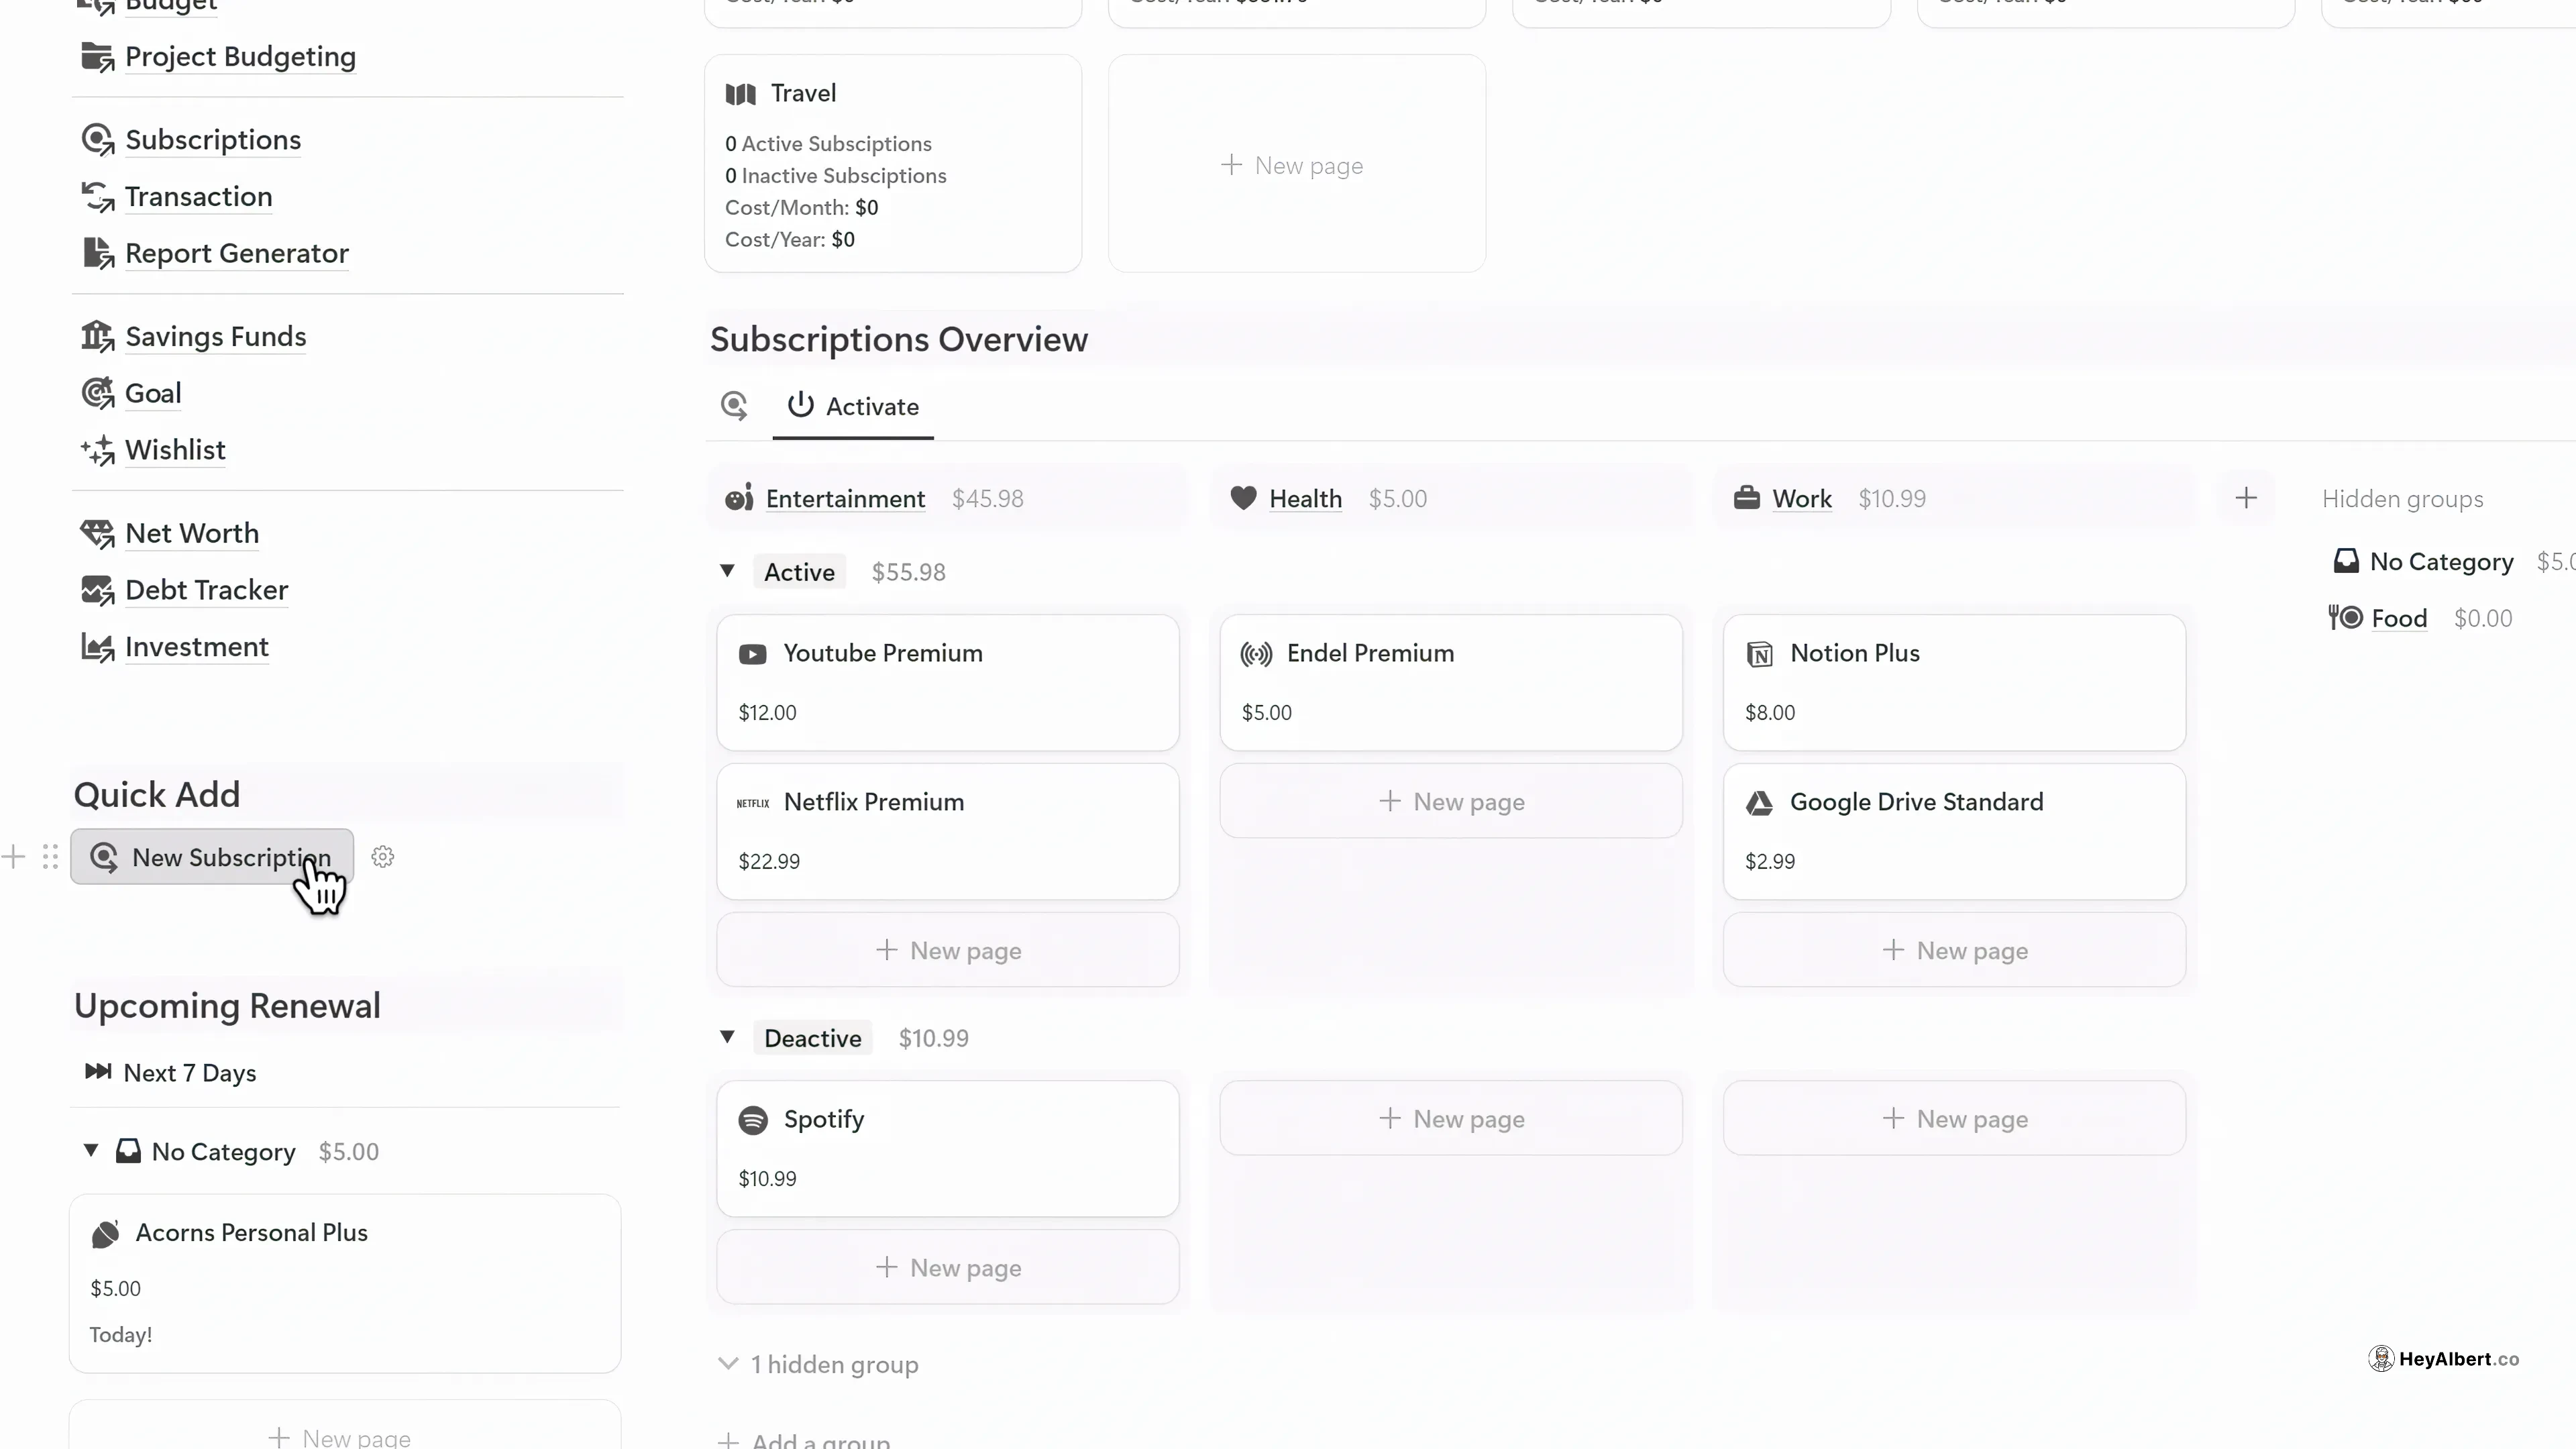The image size is (2576, 1449).
Task: Open the Work column header link
Action: (x=1802, y=498)
